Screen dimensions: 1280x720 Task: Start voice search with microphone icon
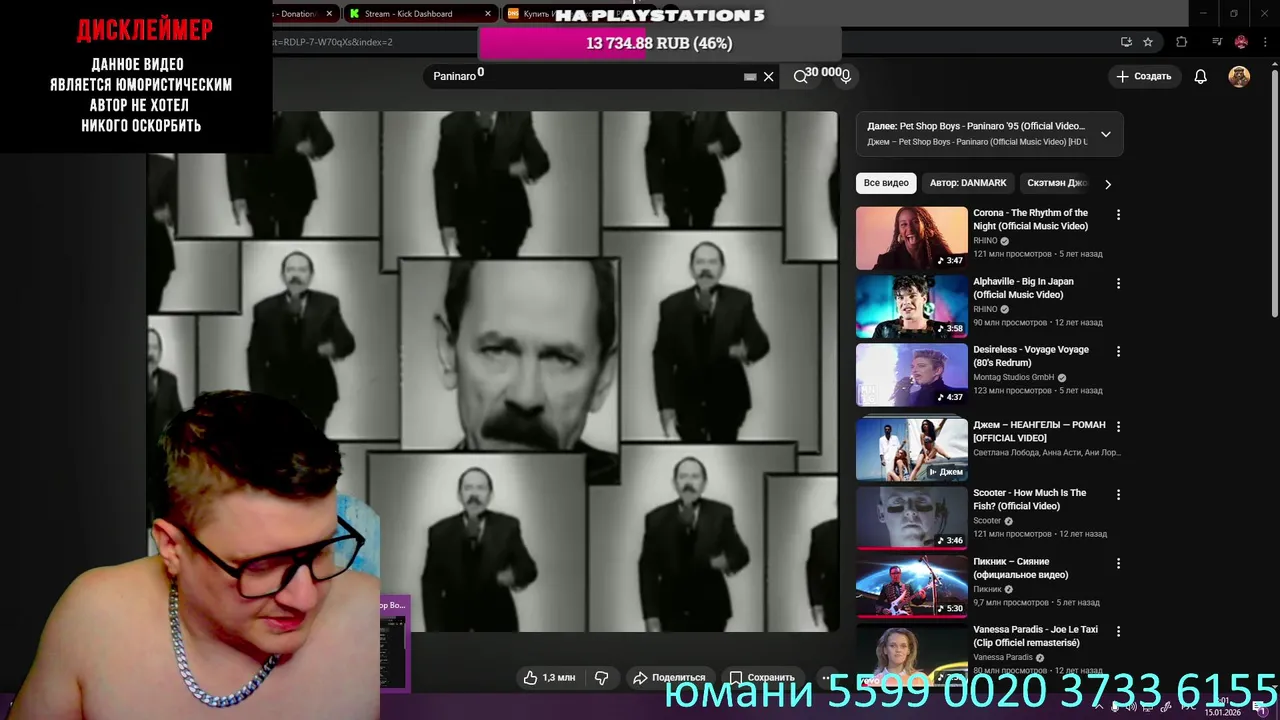846,76
